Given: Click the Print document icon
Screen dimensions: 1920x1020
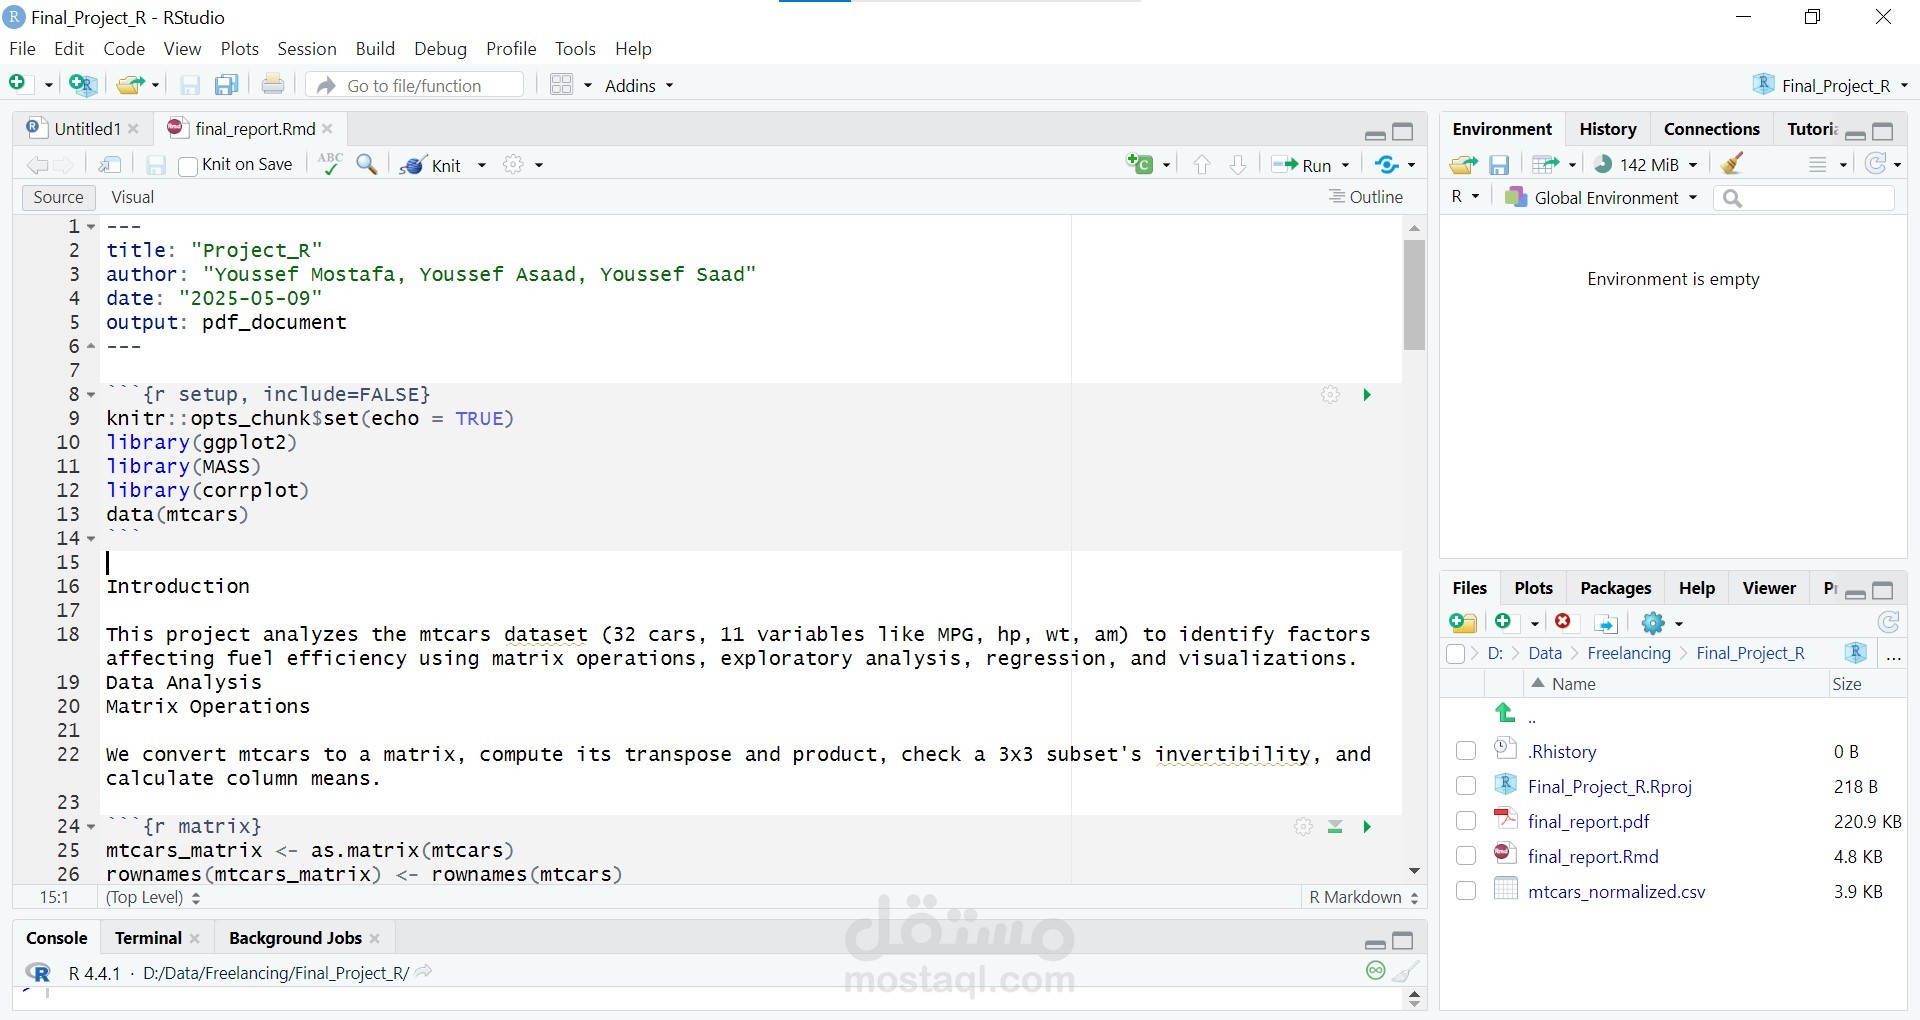Looking at the screenshot, I should tap(273, 85).
